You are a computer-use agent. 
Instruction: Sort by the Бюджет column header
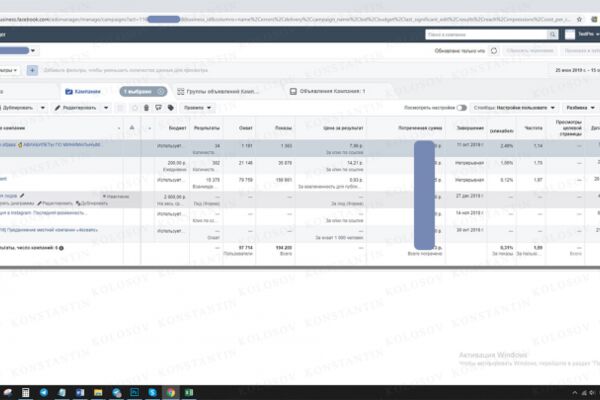click(178, 128)
